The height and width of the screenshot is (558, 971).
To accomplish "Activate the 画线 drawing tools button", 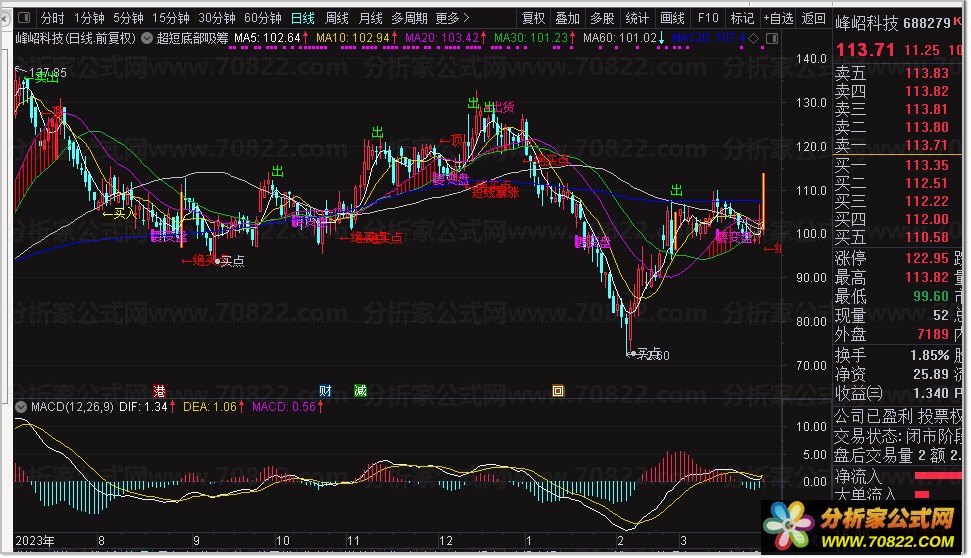I will point(672,19).
